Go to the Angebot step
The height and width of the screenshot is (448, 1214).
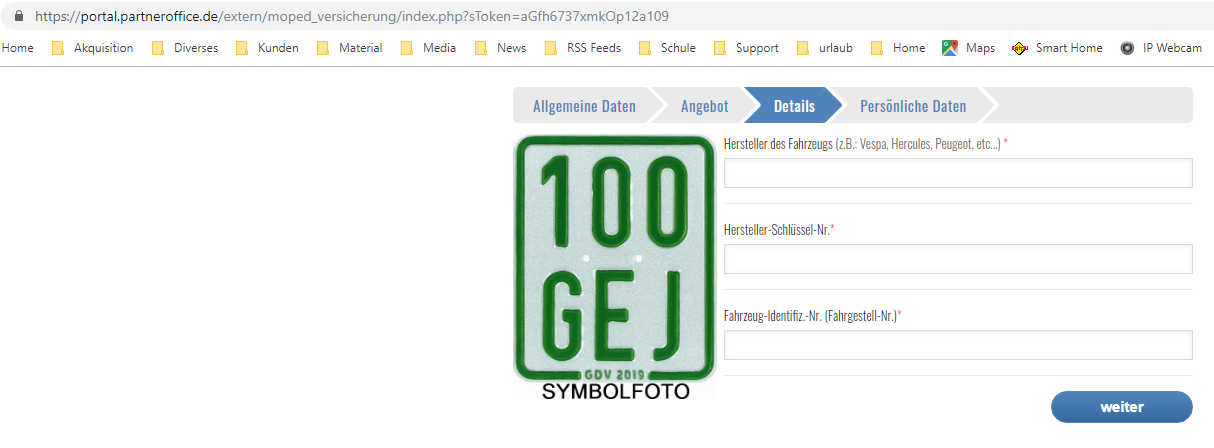coord(705,106)
